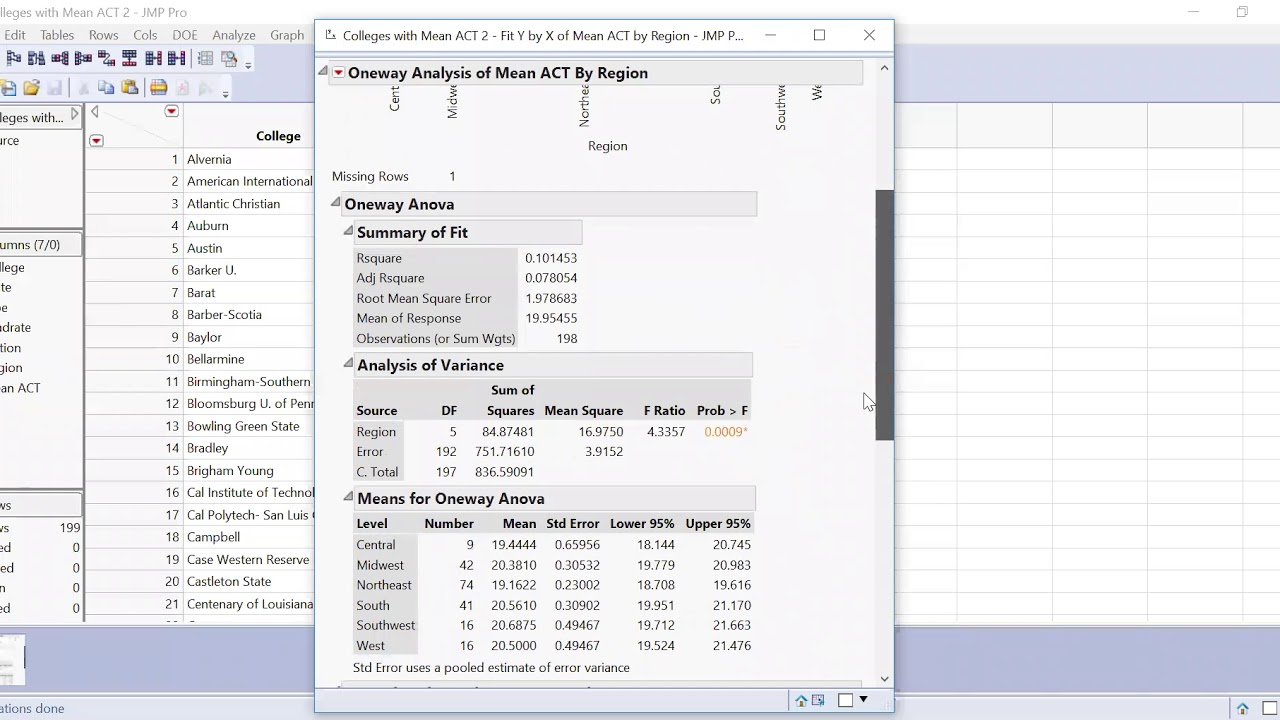
Task: Click the Paste clipboard icon
Action: pos(129,88)
